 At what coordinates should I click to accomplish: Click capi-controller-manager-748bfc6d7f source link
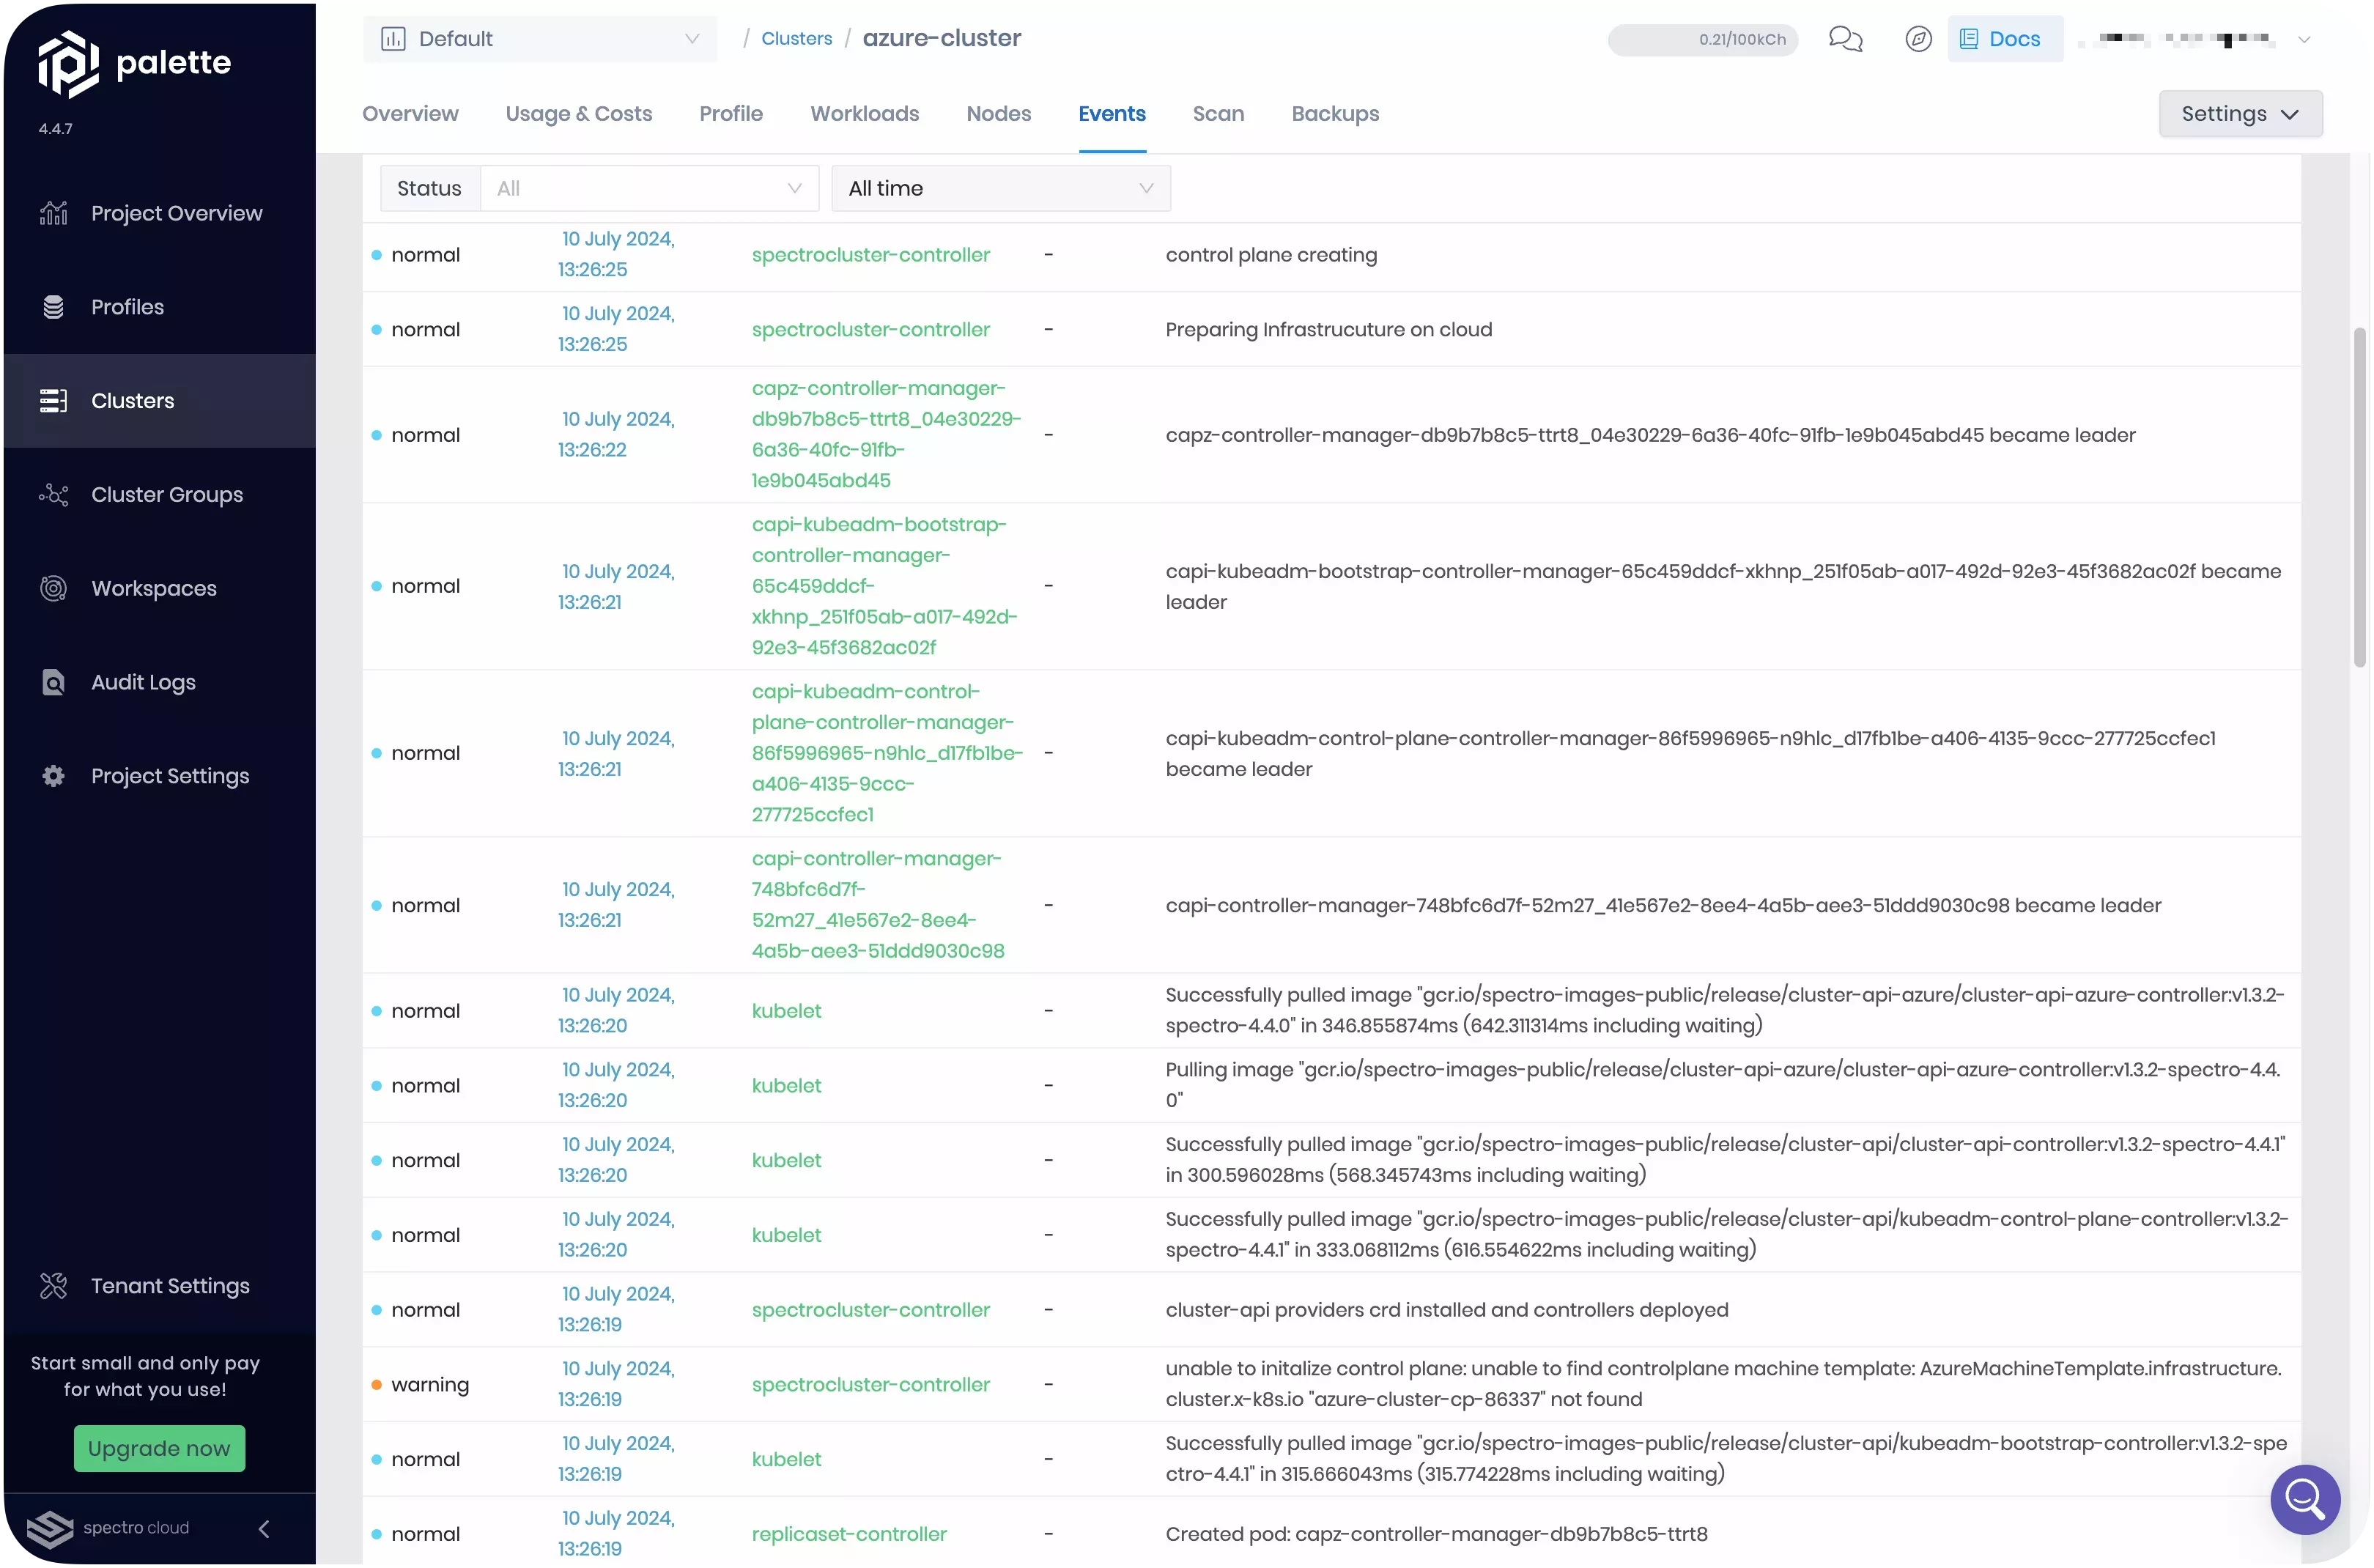point(878,905)
